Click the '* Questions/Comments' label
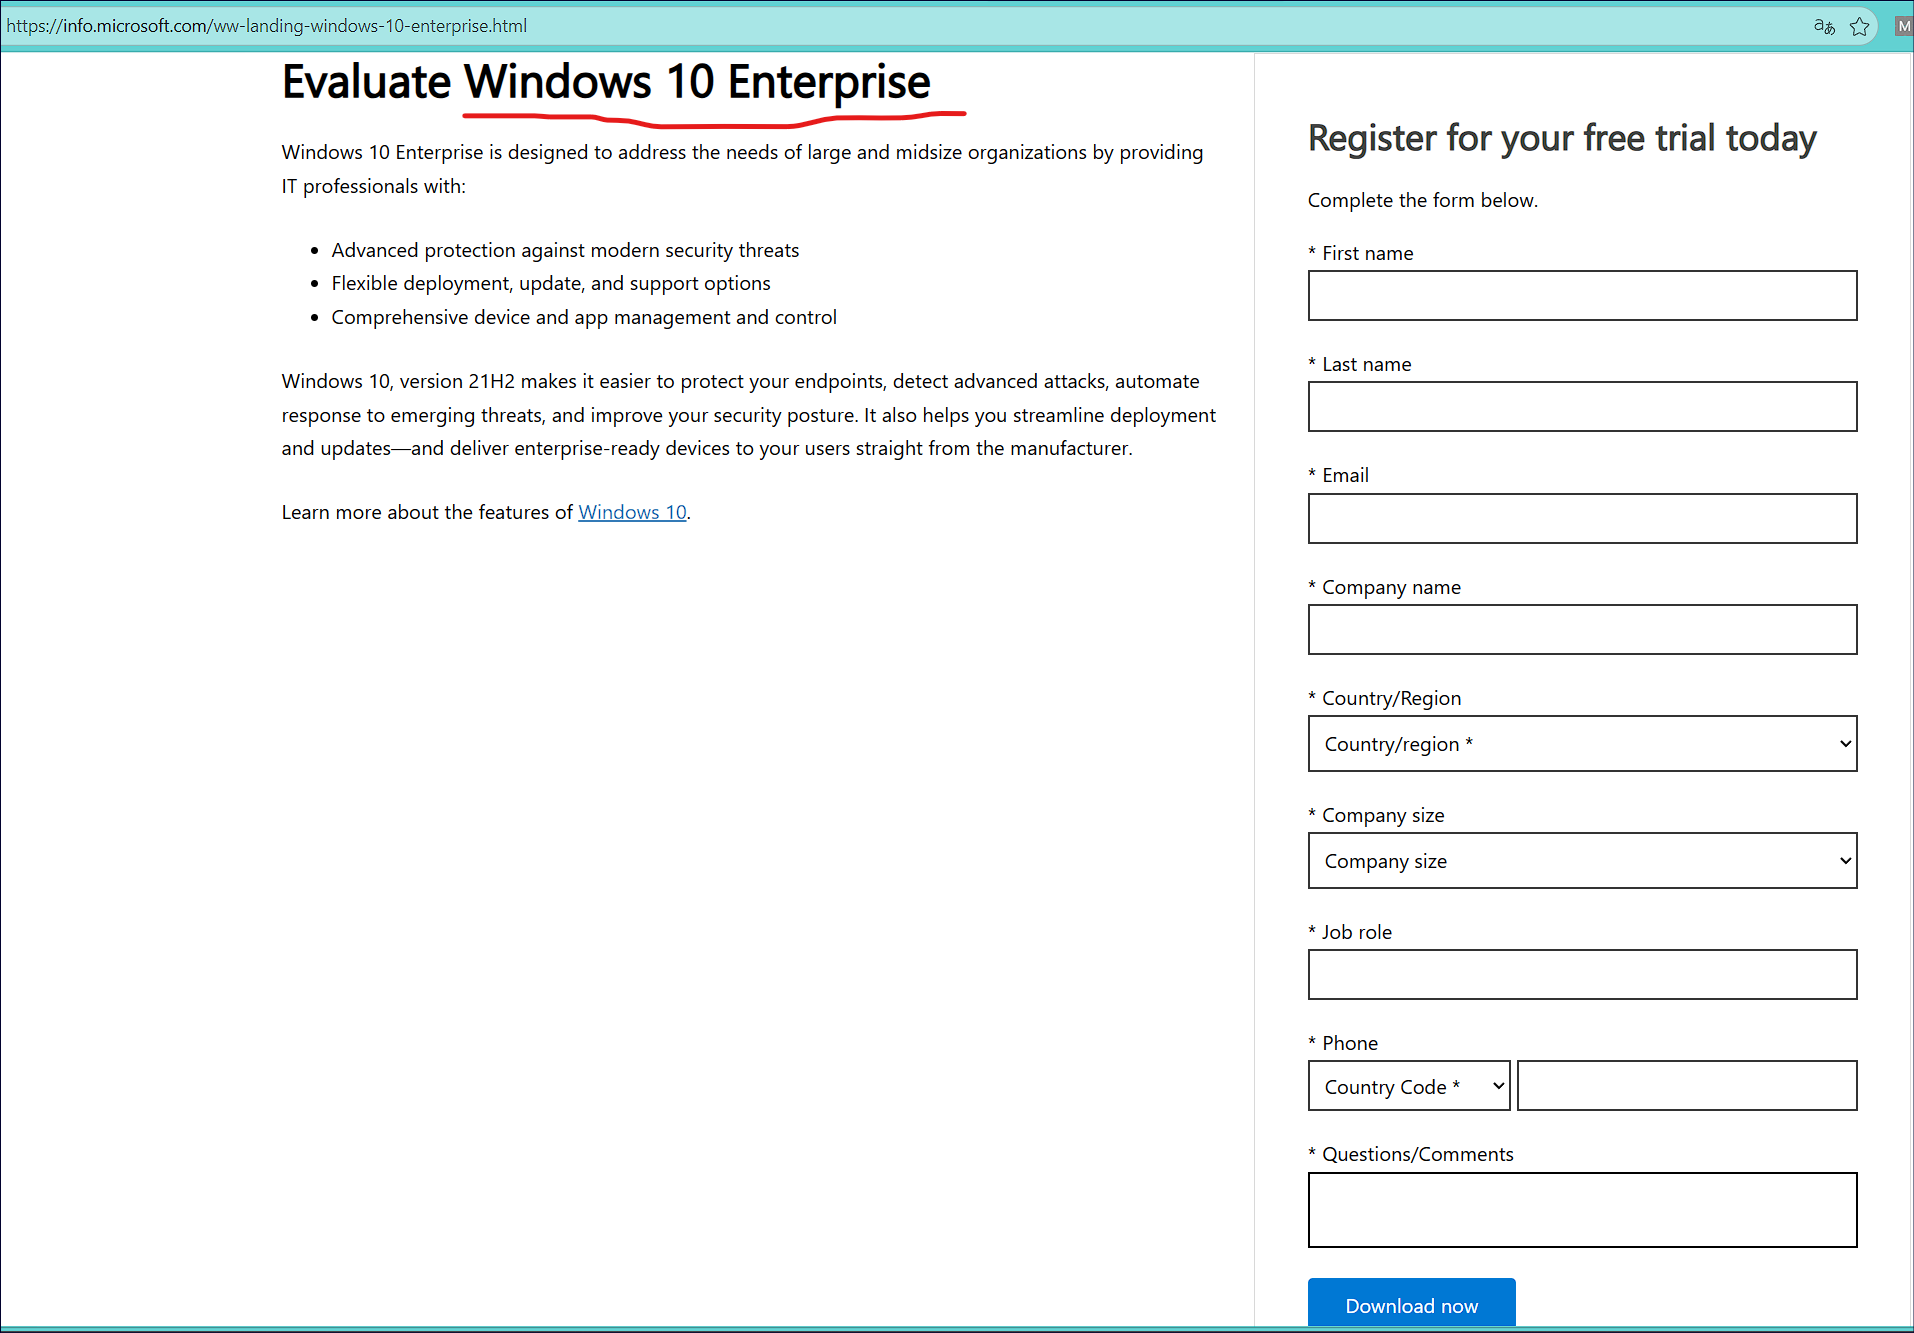The width and height of the screenshot is (1914, 1333). coord(1410,1154)
